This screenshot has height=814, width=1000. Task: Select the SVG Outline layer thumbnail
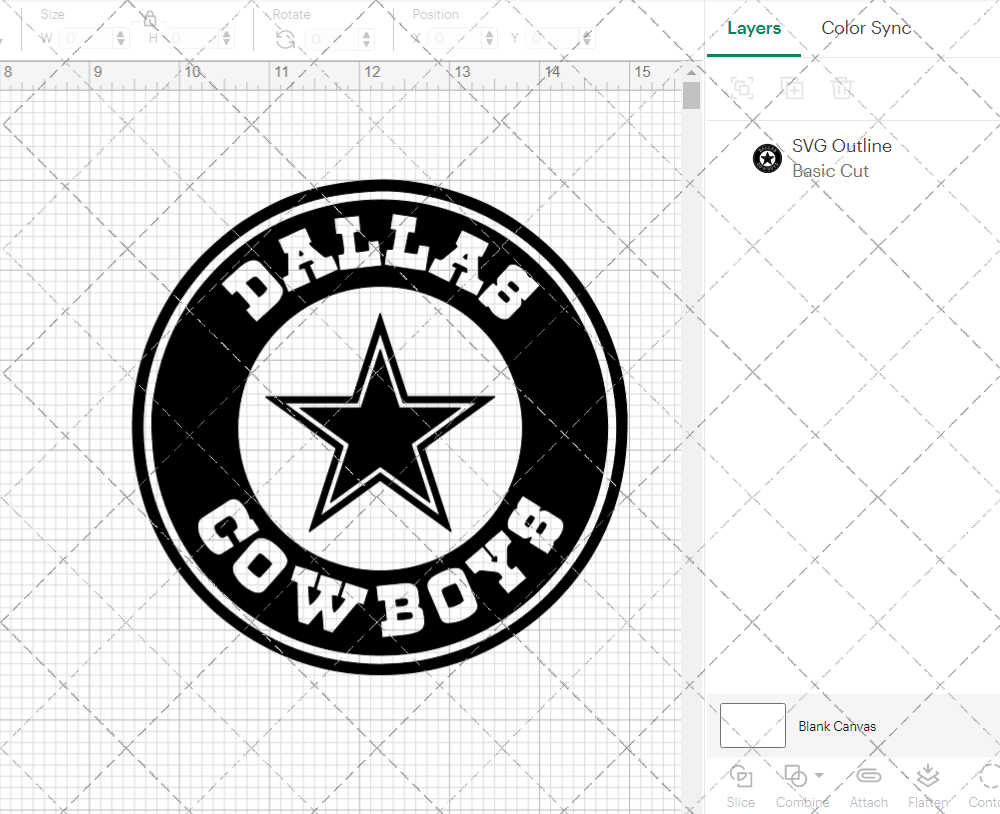point(767,158)
